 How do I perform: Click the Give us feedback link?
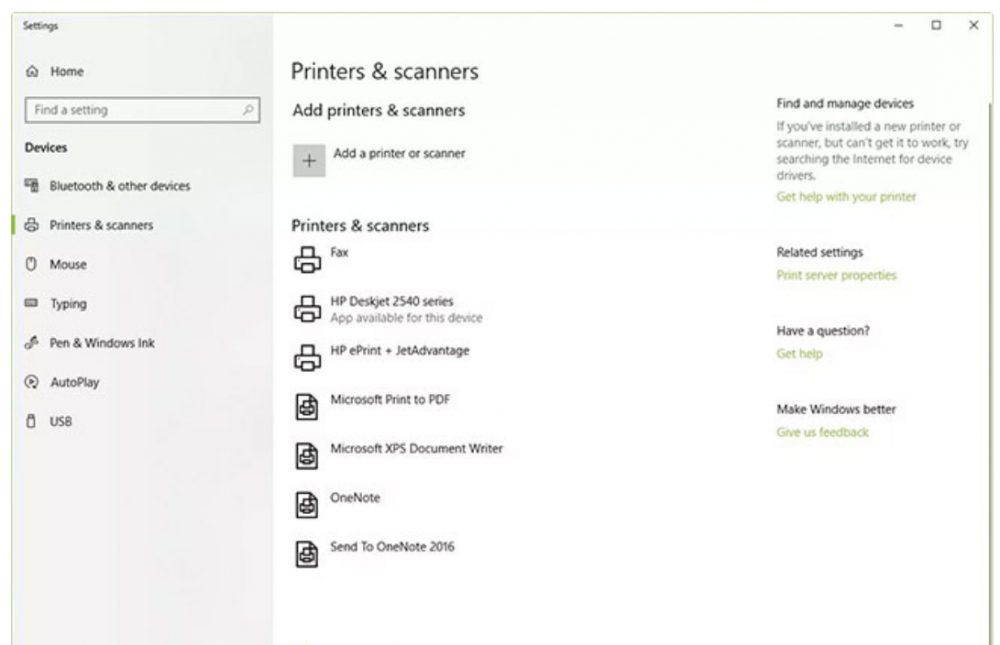823,431
